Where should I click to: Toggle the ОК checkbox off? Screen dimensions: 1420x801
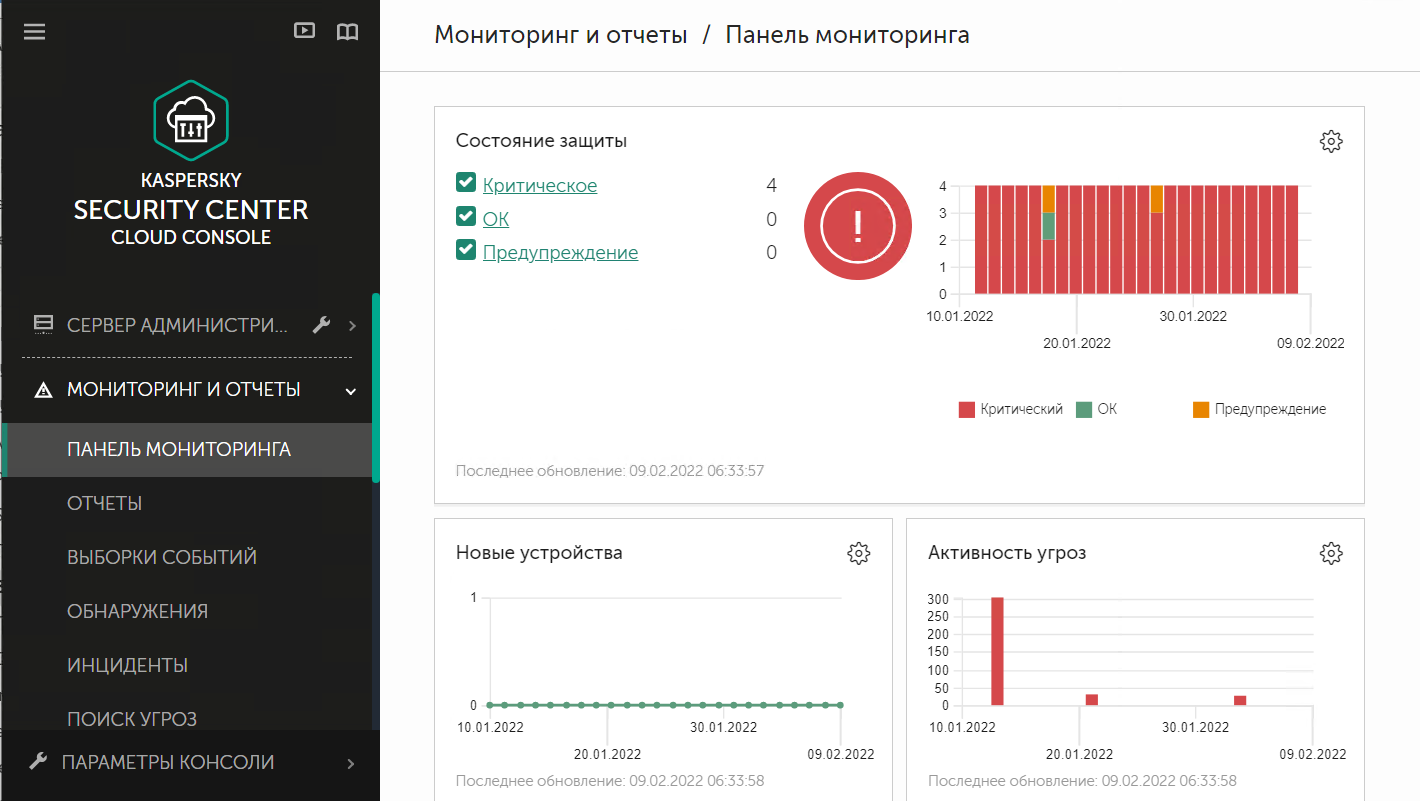click(x=465, y=218)
